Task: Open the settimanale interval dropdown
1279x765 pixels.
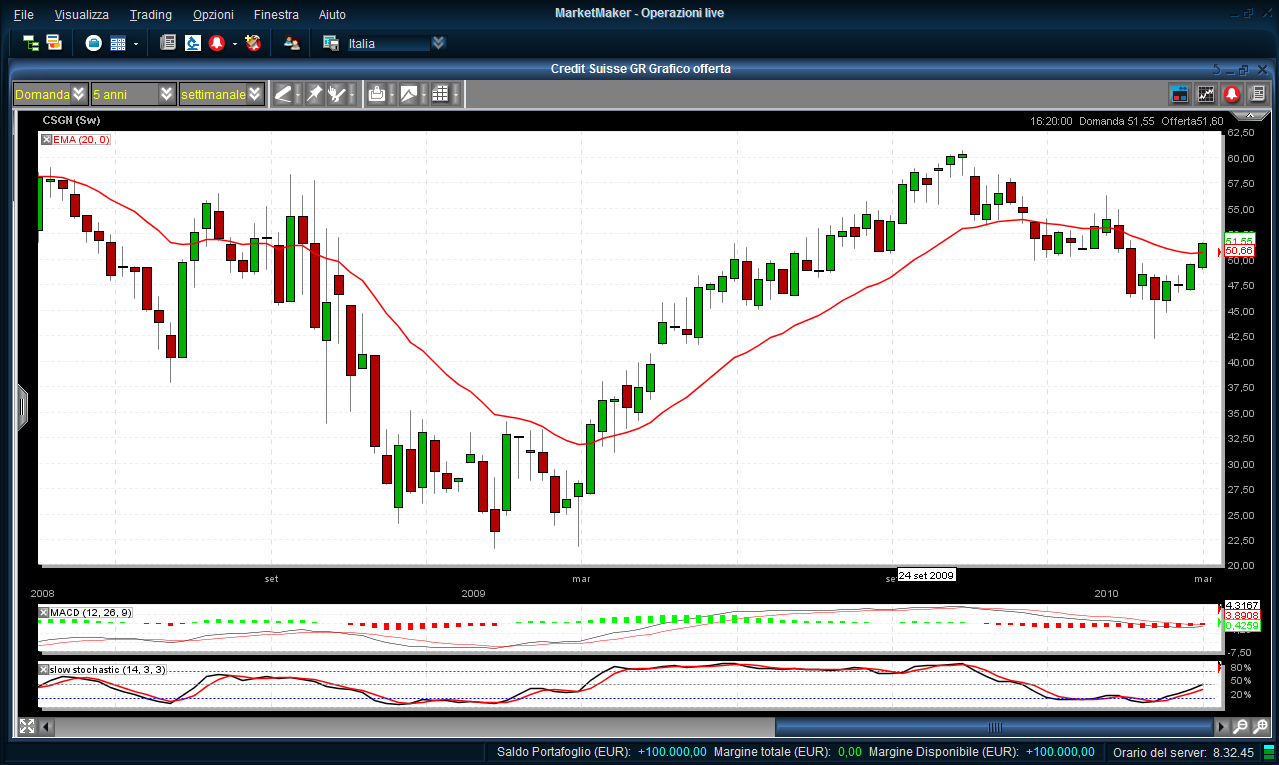Action: pos(221,94)
